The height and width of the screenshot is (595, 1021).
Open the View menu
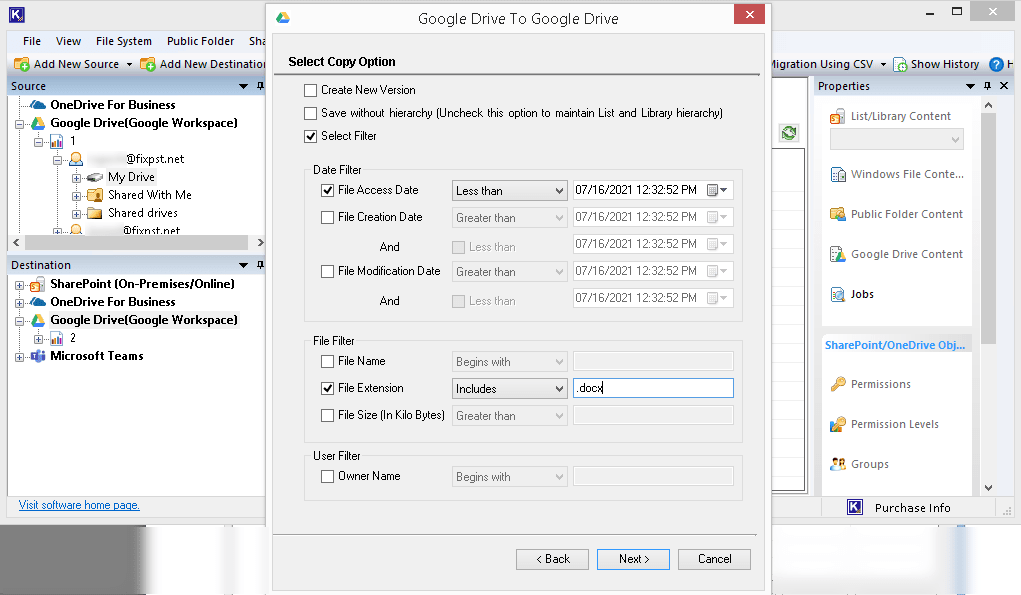(x=68, y=41)
